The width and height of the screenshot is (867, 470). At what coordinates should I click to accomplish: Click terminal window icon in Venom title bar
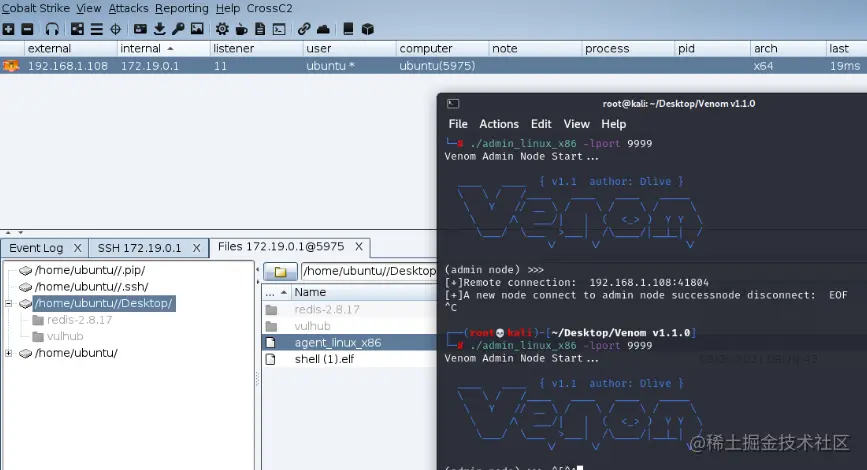click(x=453, y=103)
